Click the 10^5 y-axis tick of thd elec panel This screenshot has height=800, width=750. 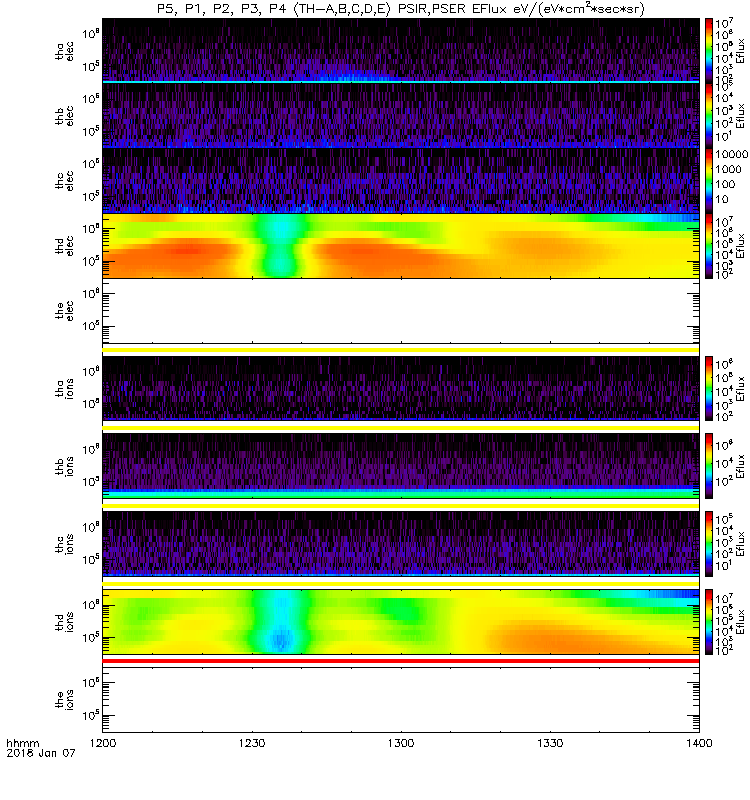click(91, 261)
